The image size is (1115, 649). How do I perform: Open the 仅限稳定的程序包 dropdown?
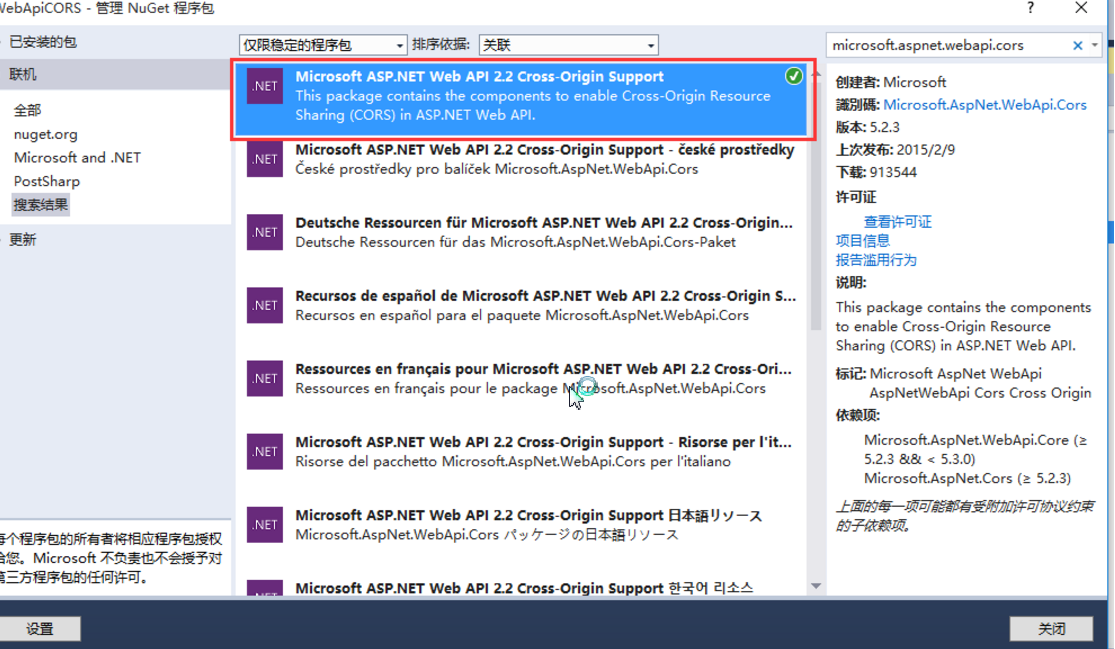(323, 45)
